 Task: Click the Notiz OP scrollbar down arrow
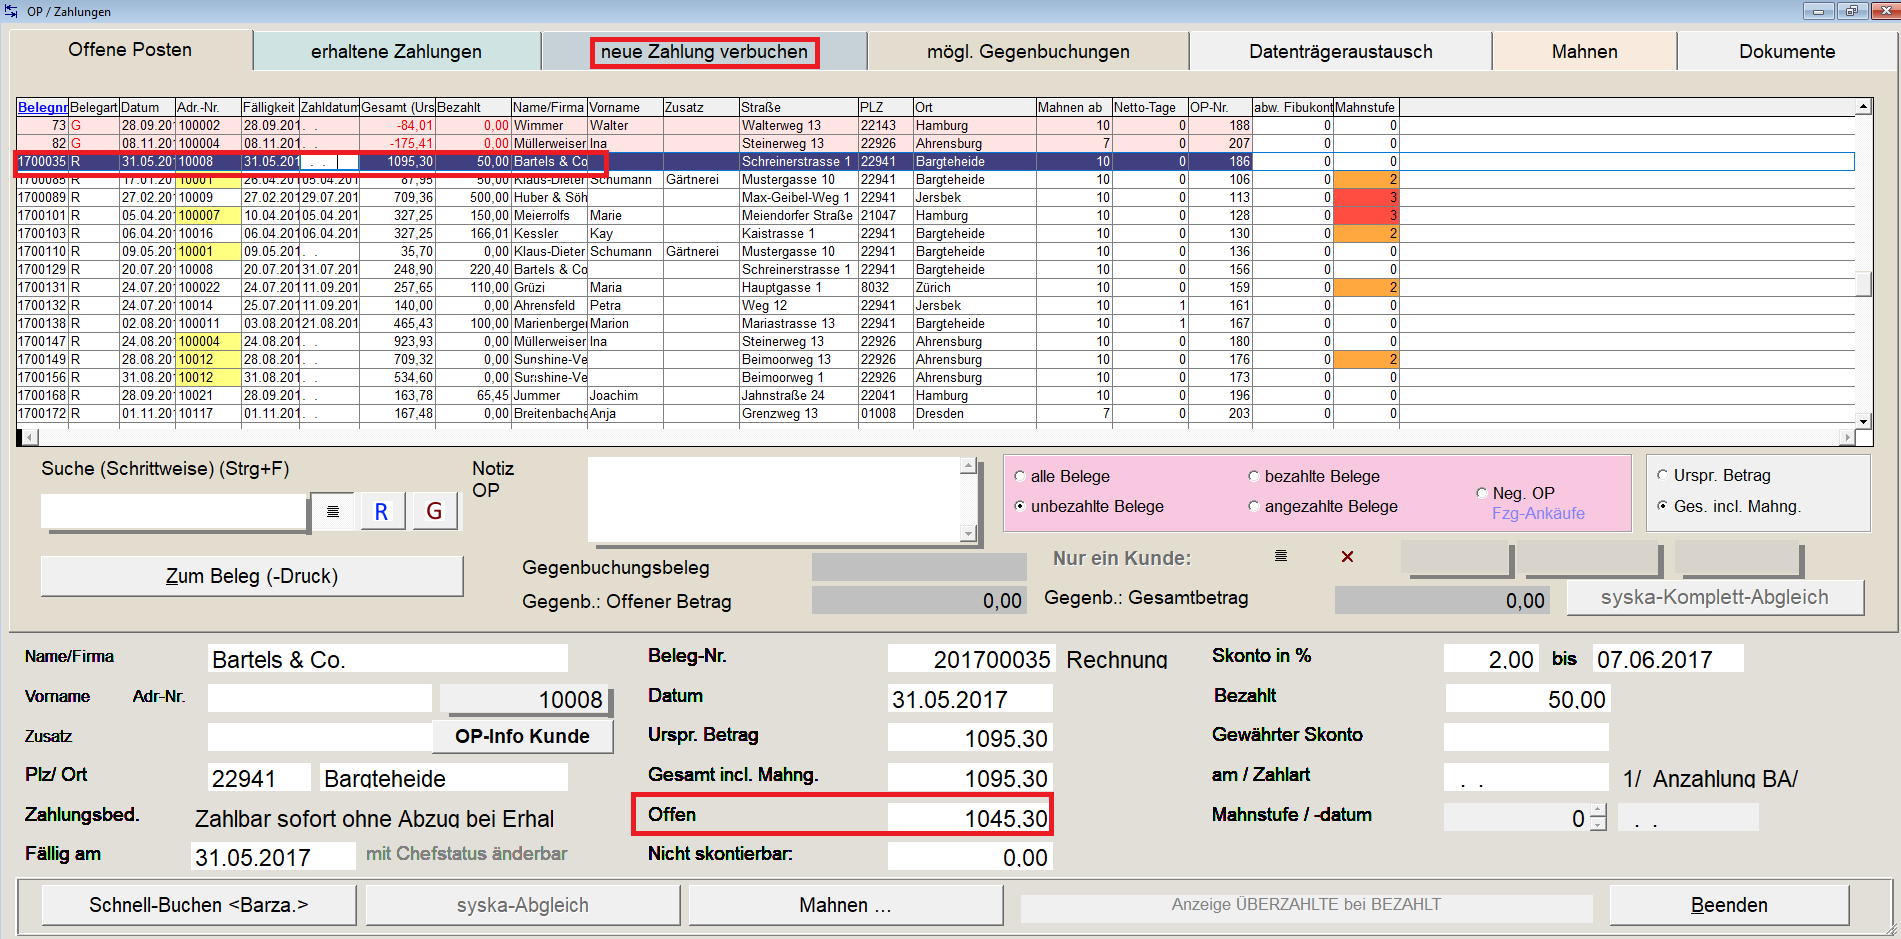968,534
